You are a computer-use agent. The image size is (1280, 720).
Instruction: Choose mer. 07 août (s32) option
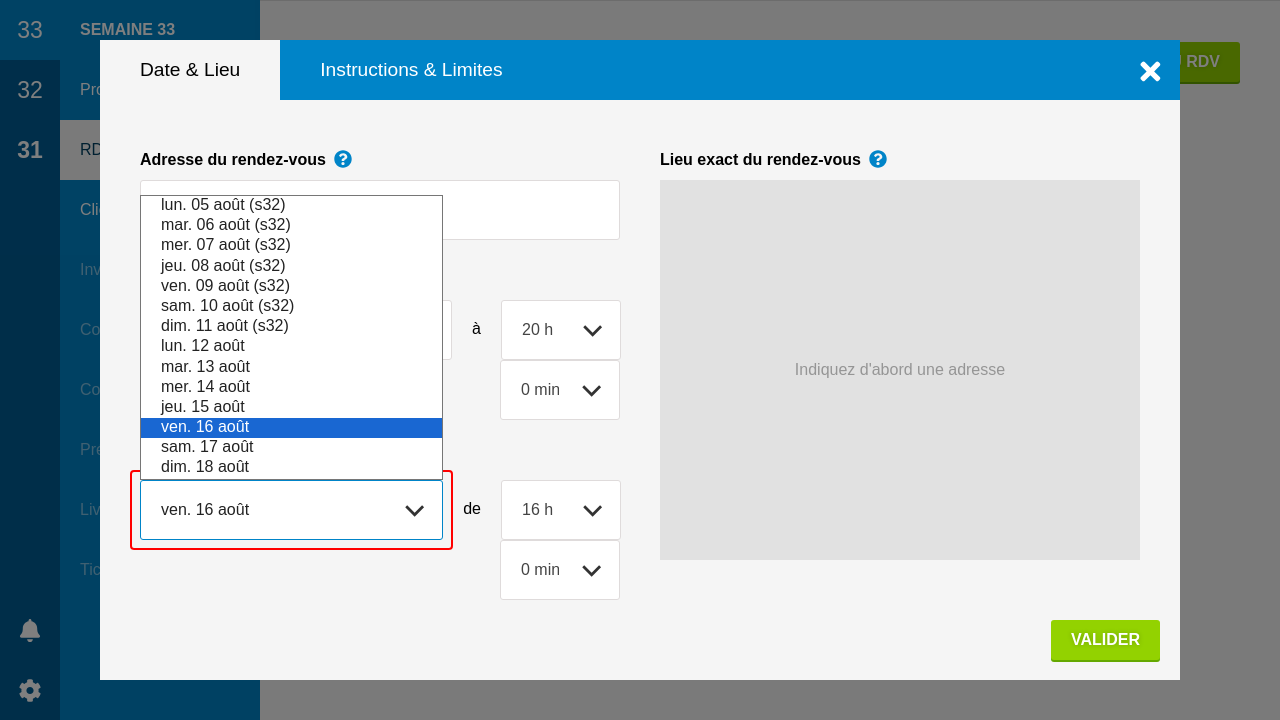point(226,245)
